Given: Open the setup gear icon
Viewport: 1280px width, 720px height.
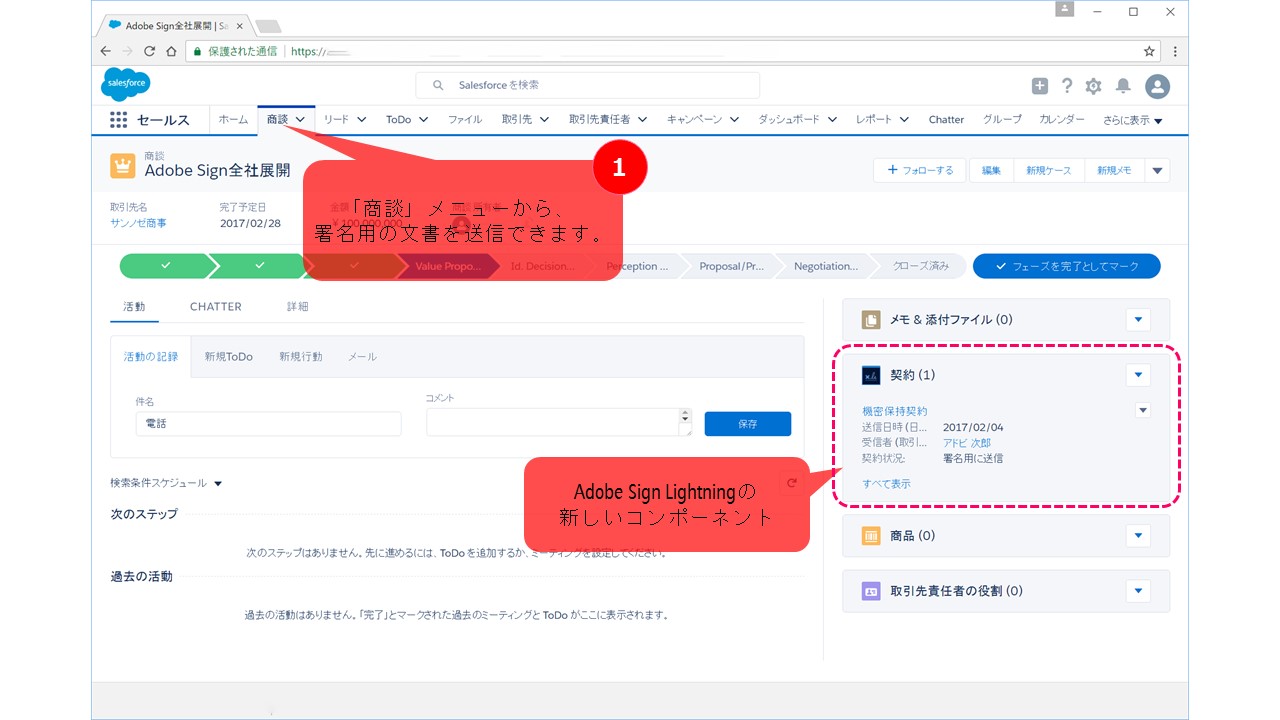Looking at the screenshot, I should tap(1093, 86).
